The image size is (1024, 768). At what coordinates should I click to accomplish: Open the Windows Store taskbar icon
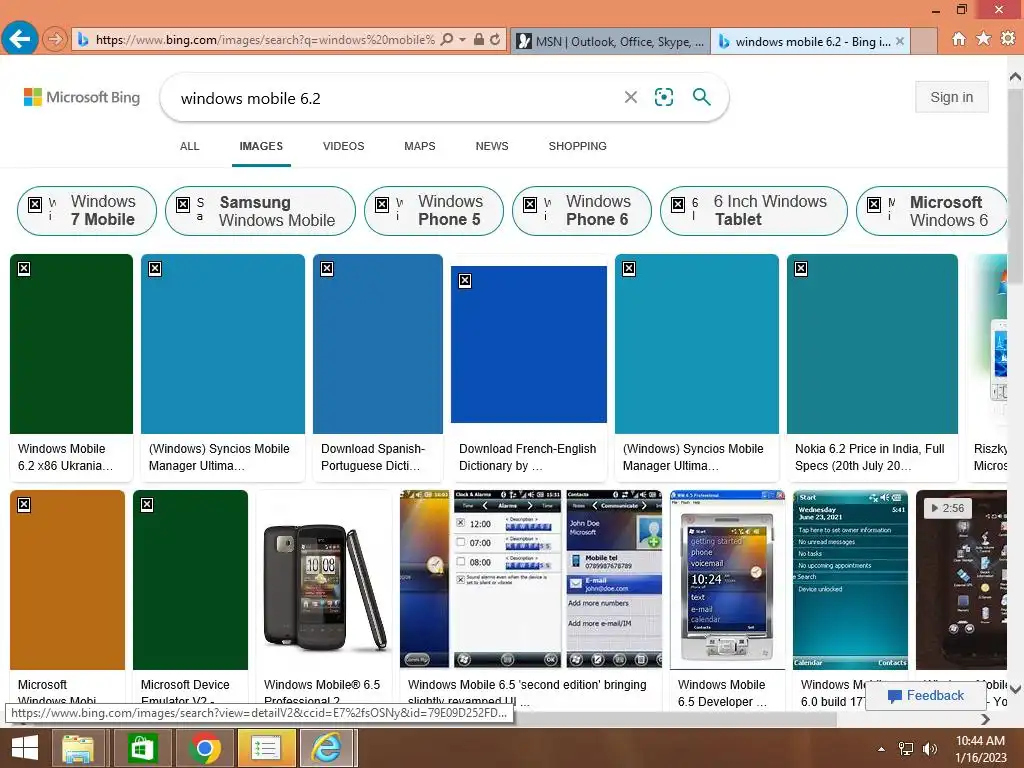point(142,748)
